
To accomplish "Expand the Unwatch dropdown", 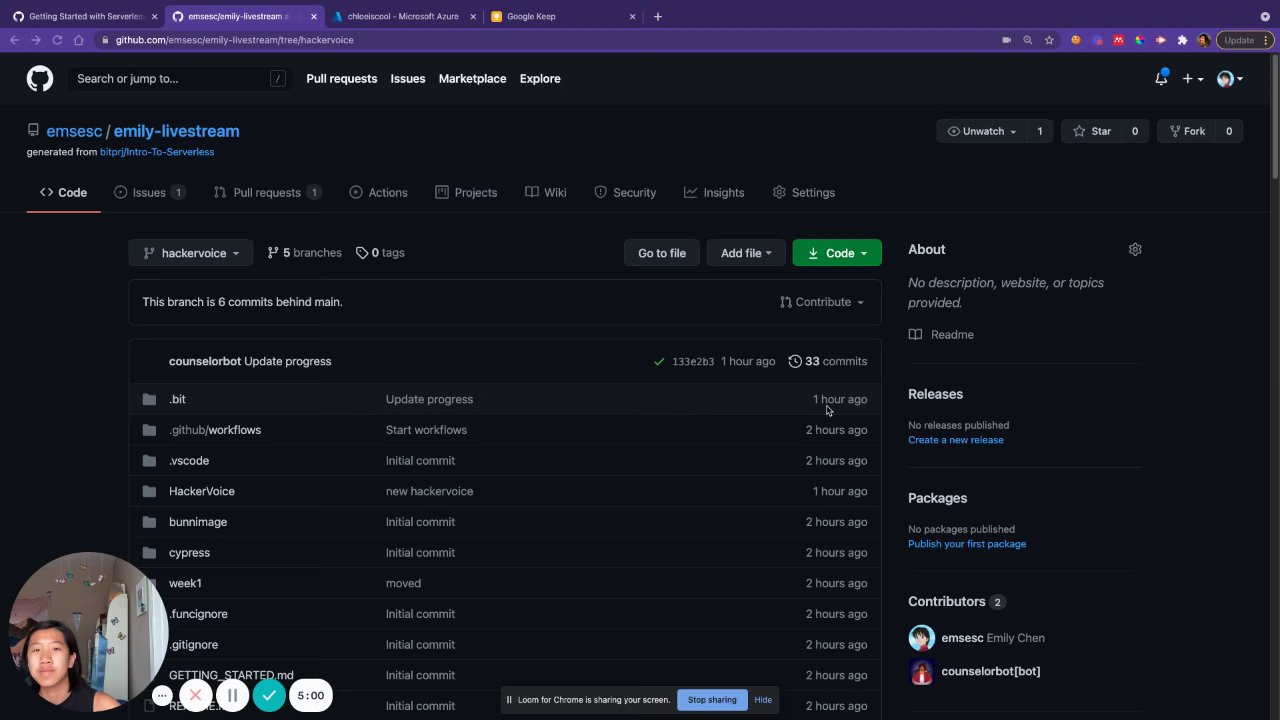I will 982,131.
